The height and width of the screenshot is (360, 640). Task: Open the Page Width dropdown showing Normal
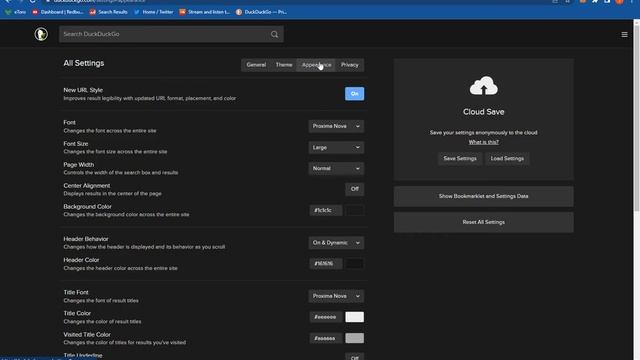click(x=336, y=168)
